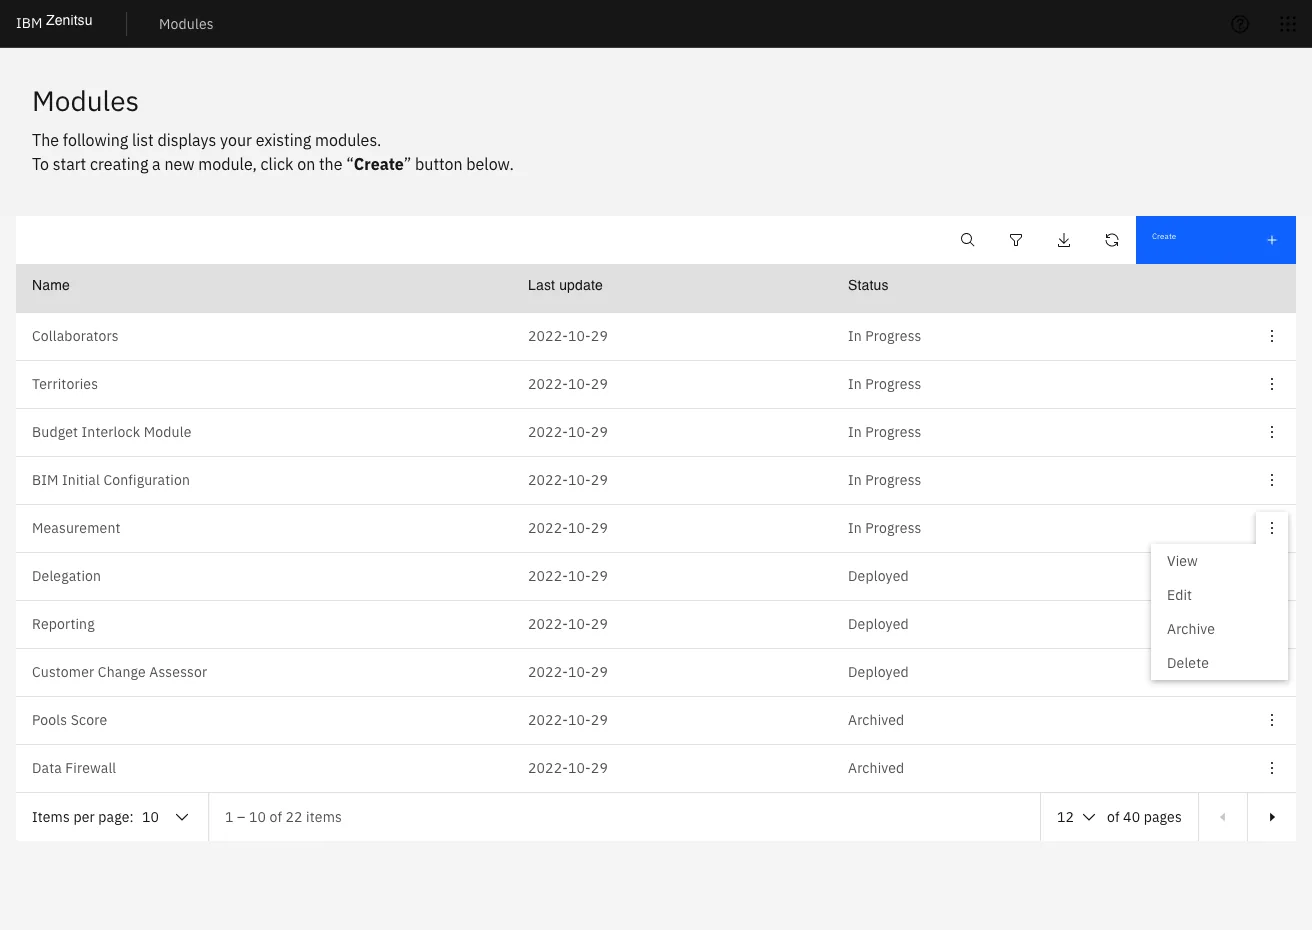Click the Modules header navigation link
The height and width of the screenshot is (930, 1312).
coord(186,24)
